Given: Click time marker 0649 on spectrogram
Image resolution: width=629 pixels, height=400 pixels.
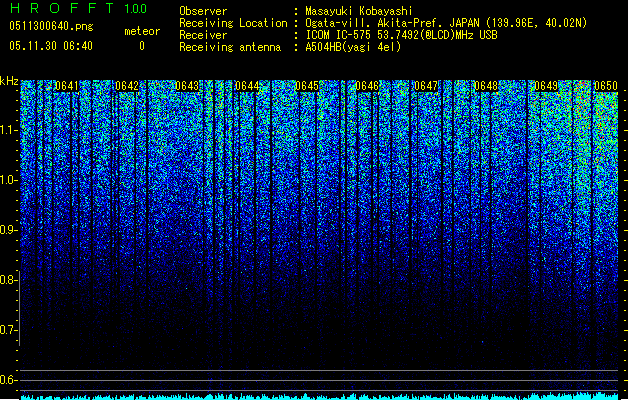Looking at the screenshot, I should coord(546,86).
